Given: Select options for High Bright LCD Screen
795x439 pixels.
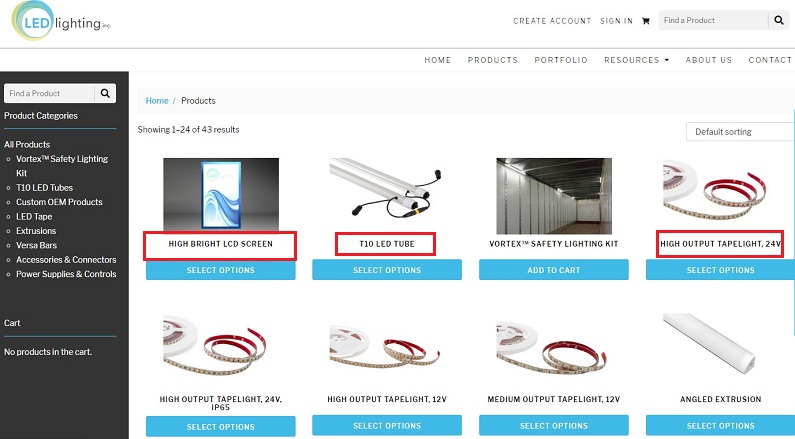Looking at the screenshot, I should [221, 270].
